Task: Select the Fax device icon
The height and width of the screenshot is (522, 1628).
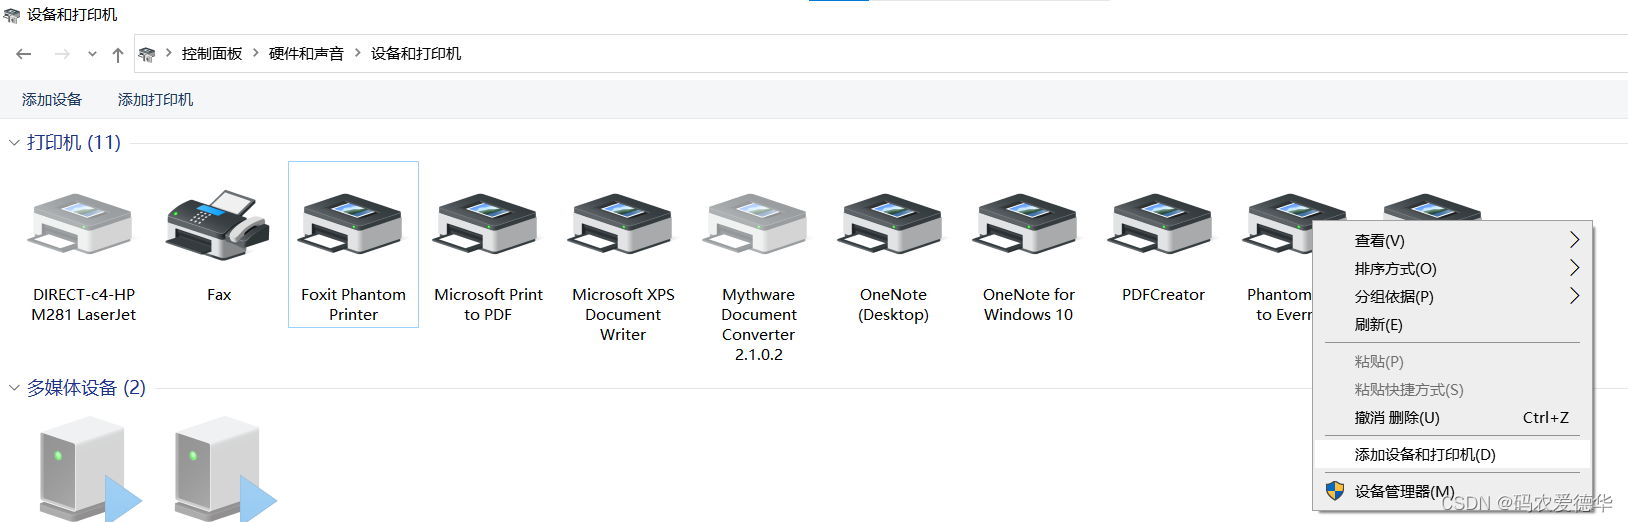Action: [x=218, y=225]
